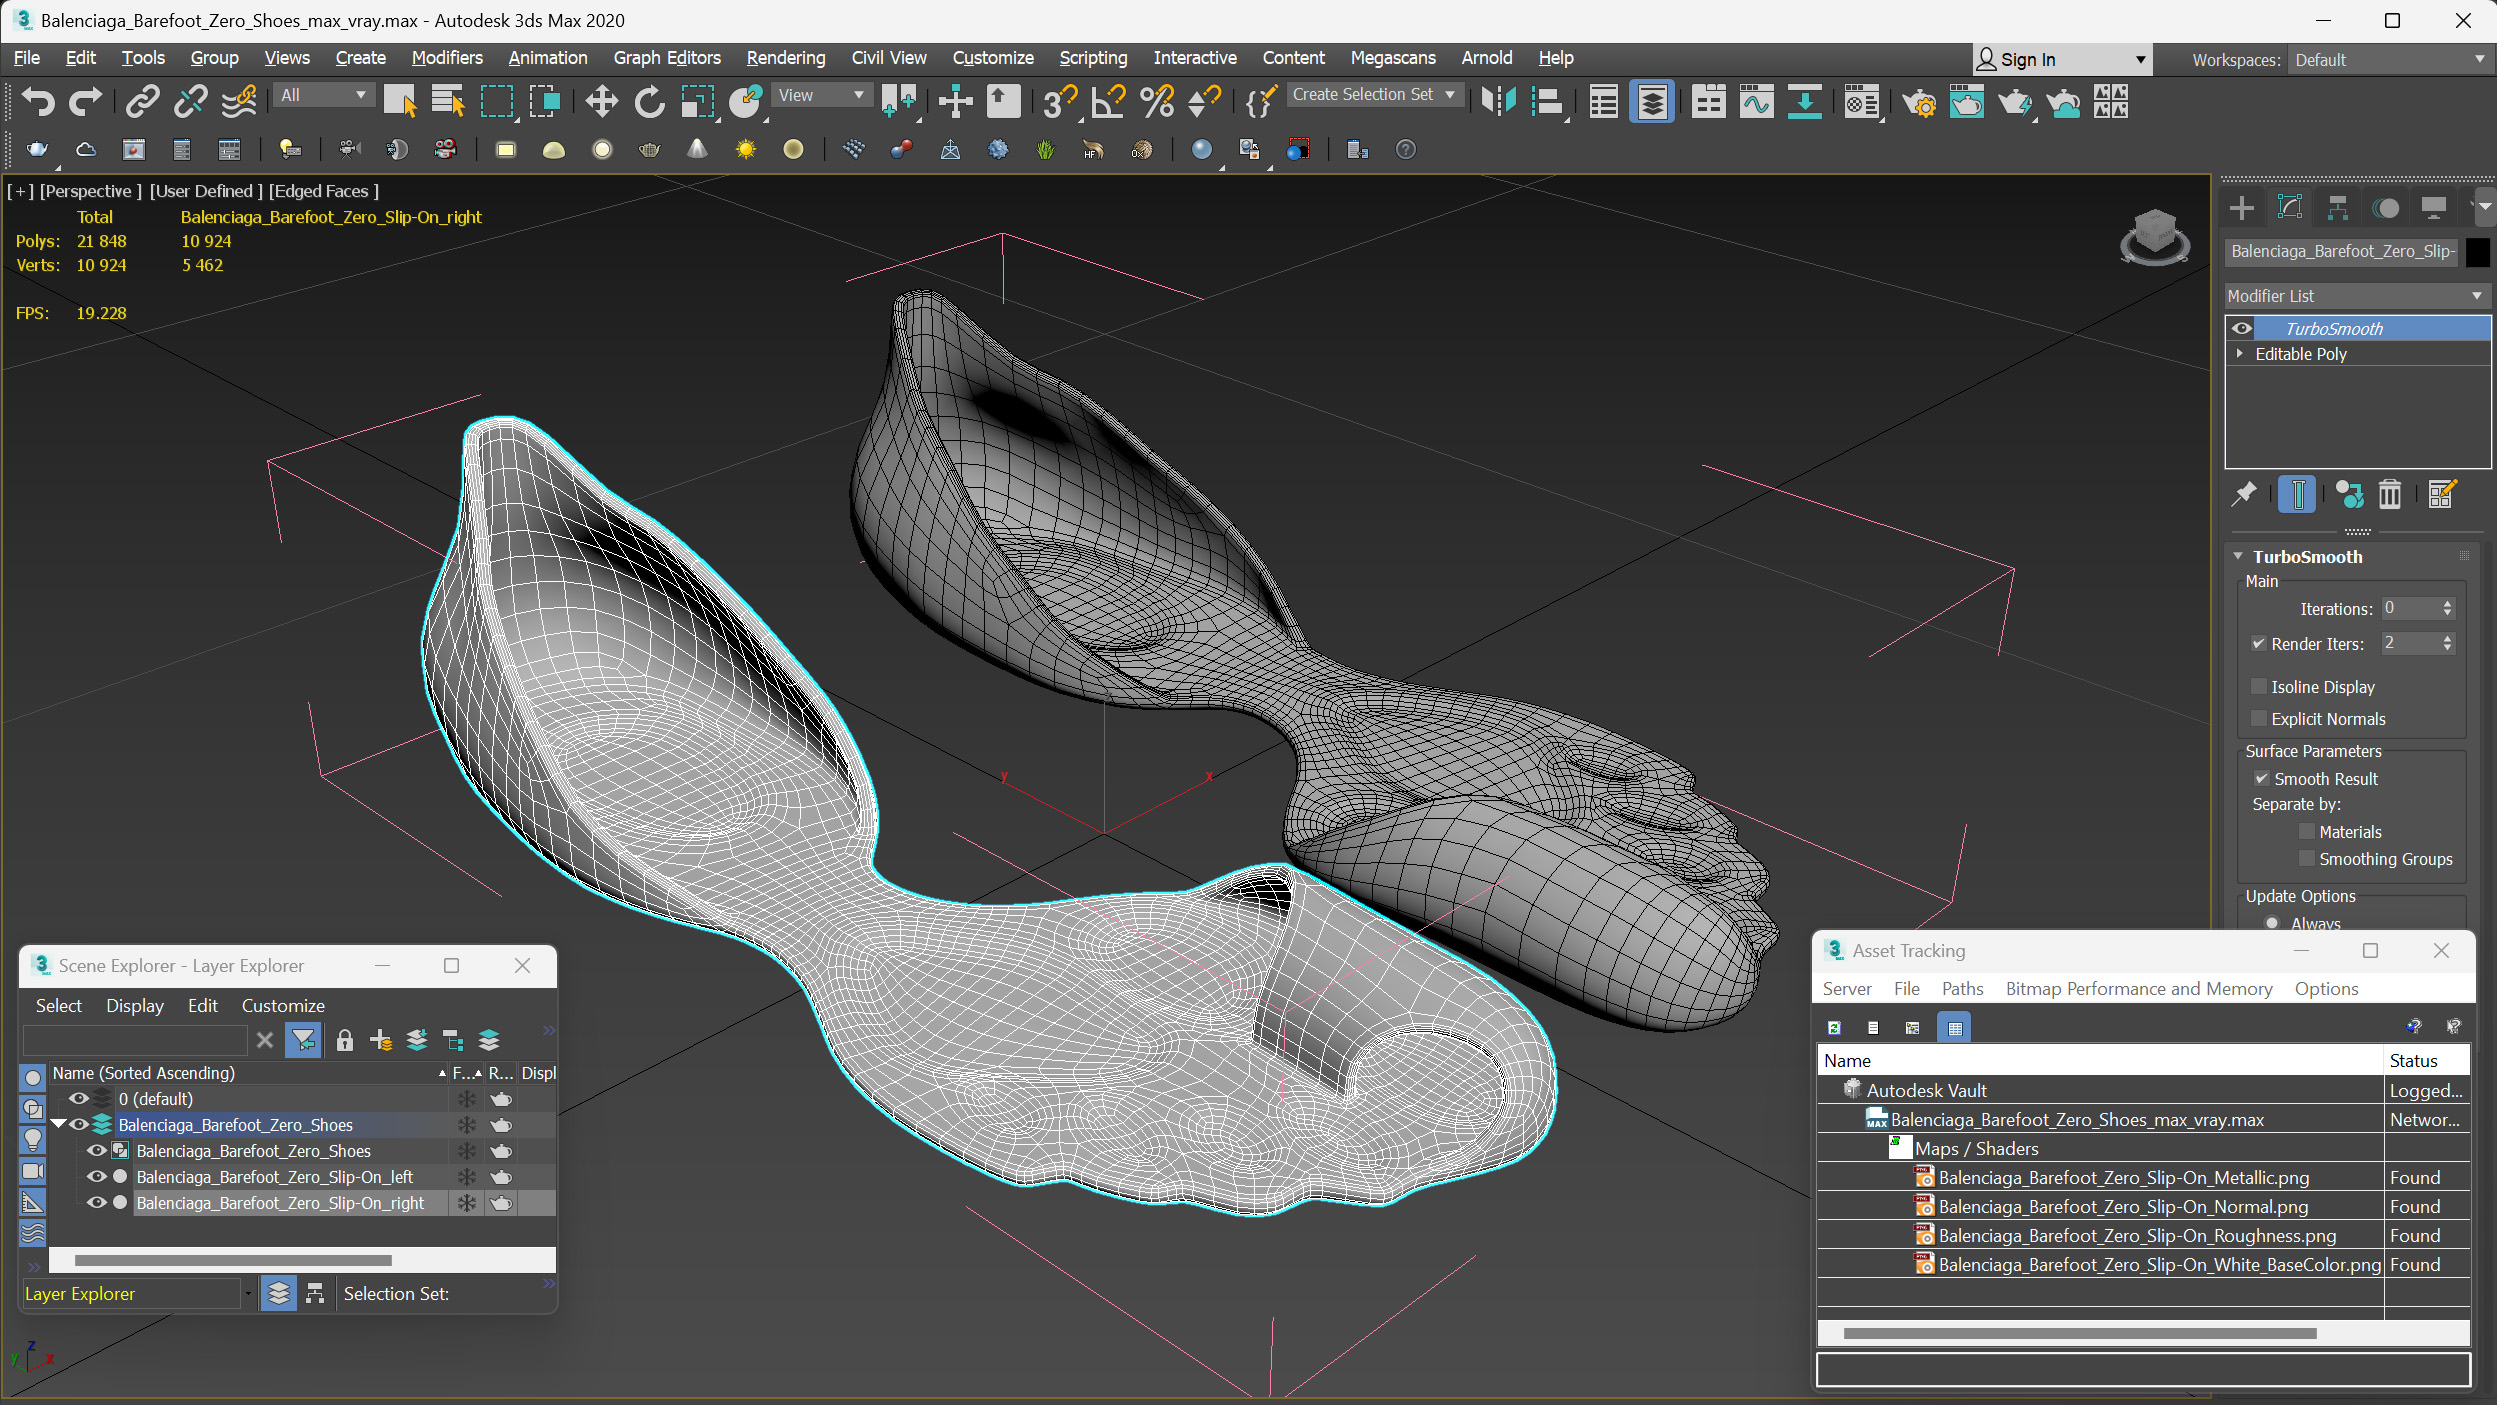The height and width of the screenshot is (1405, 2497).
Task: Expand Surface Parameters section in TurboSmooth
Action: (2310, 750)
